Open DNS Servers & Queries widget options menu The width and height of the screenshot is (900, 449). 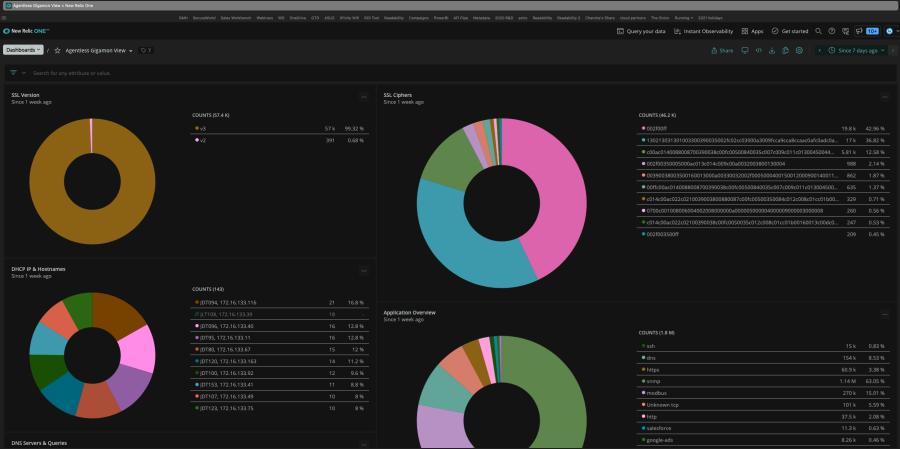click(x=364, y=444)
